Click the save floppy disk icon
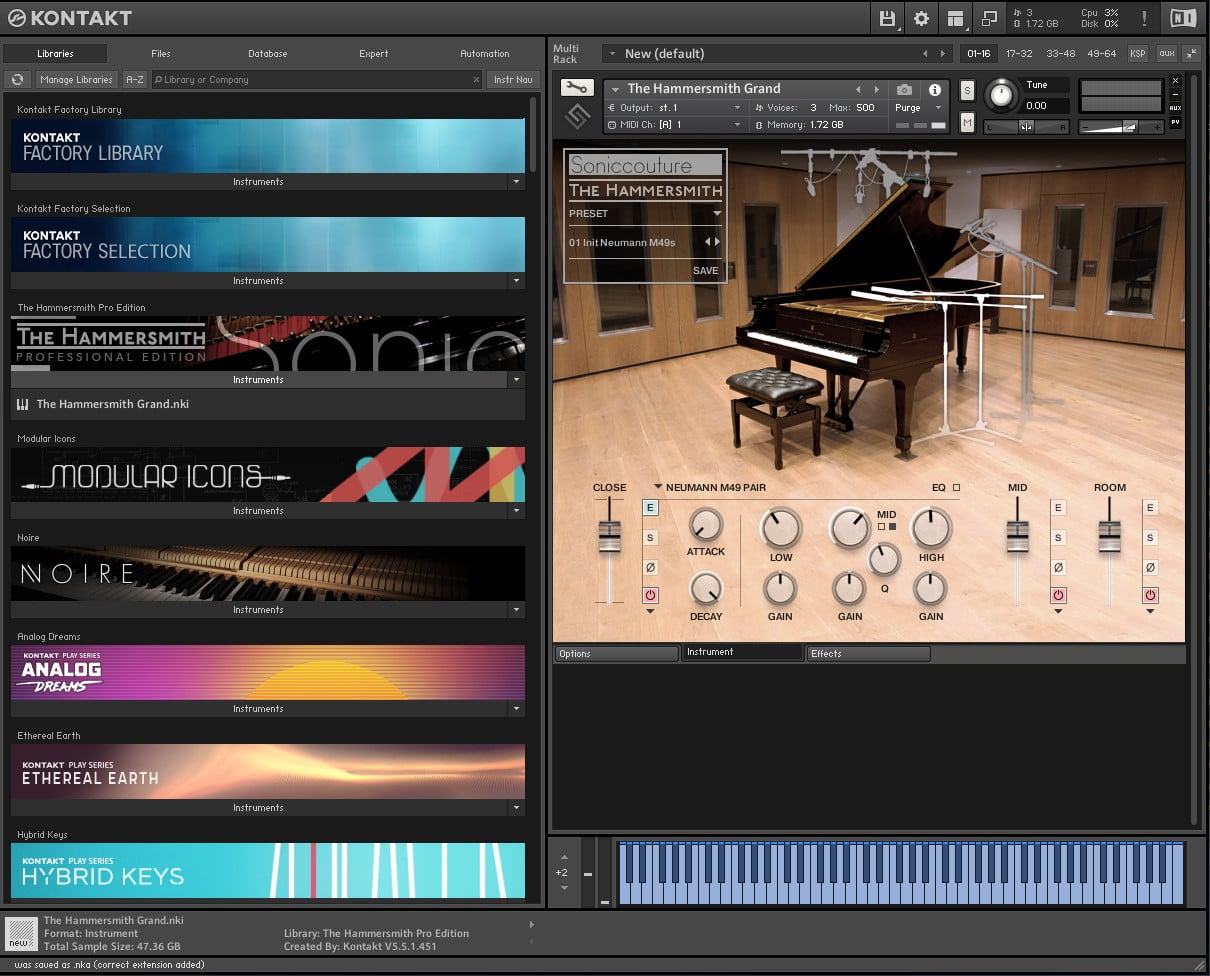Image resolution: width=1210 pixels, height=976 pixels. (887, 18)
